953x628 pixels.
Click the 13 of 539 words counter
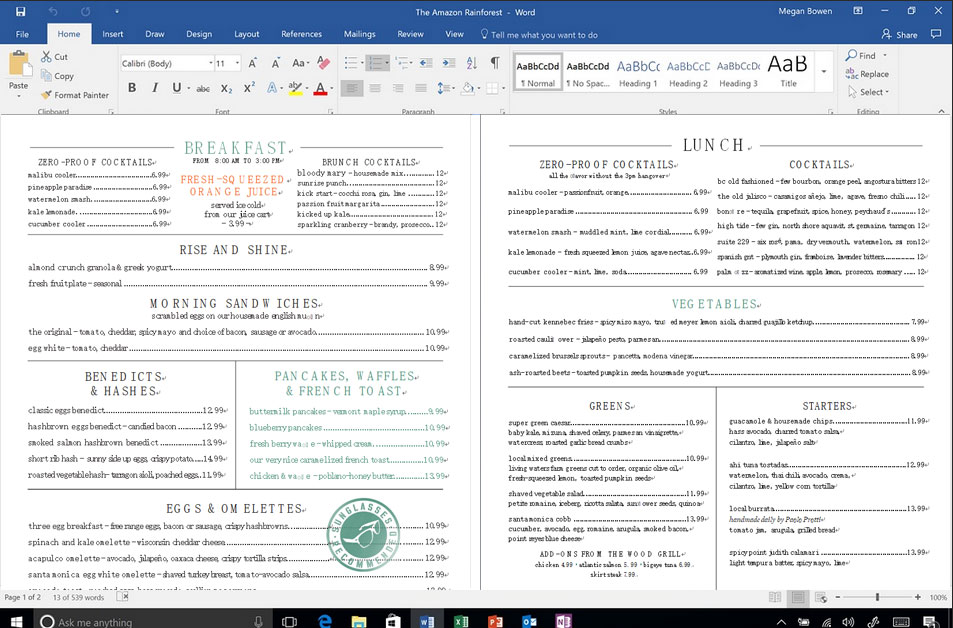78,597
